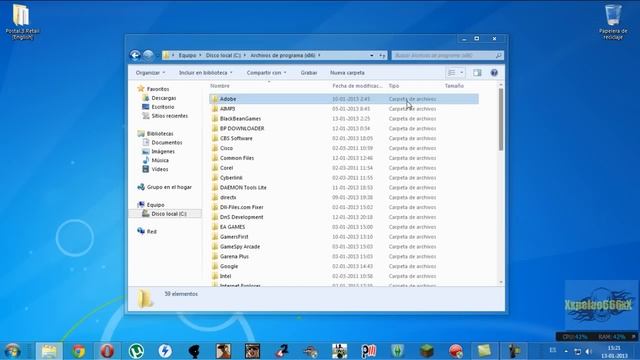
Task: Select the Corel folder
Action: [226, 168]
